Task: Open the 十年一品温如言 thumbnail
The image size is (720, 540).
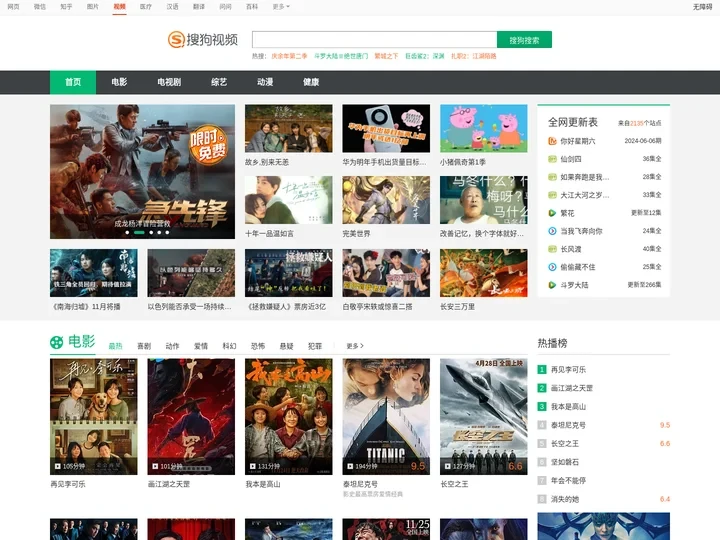Action: click(x=288, y=200)
